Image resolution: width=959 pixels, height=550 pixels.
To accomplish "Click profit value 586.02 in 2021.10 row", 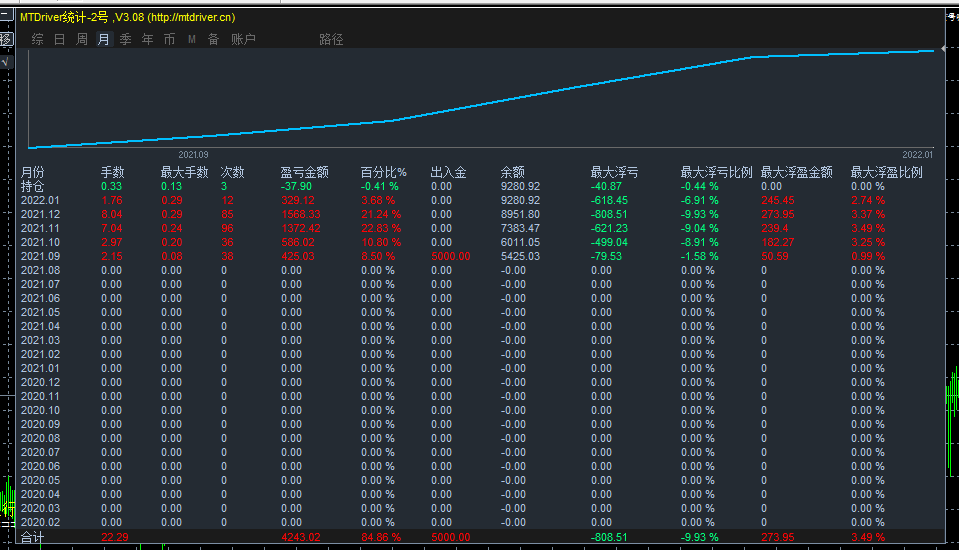I will click(x=298, y=242).
